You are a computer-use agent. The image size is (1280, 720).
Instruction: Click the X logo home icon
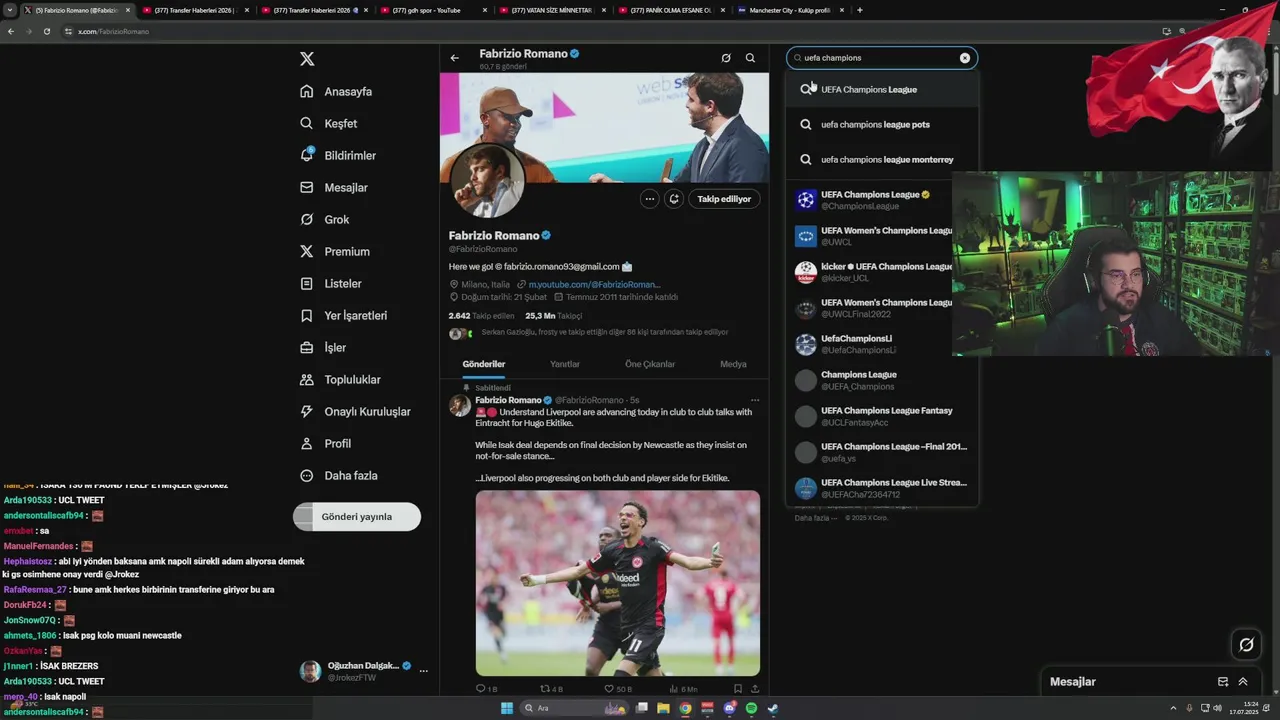coord(307,59)
